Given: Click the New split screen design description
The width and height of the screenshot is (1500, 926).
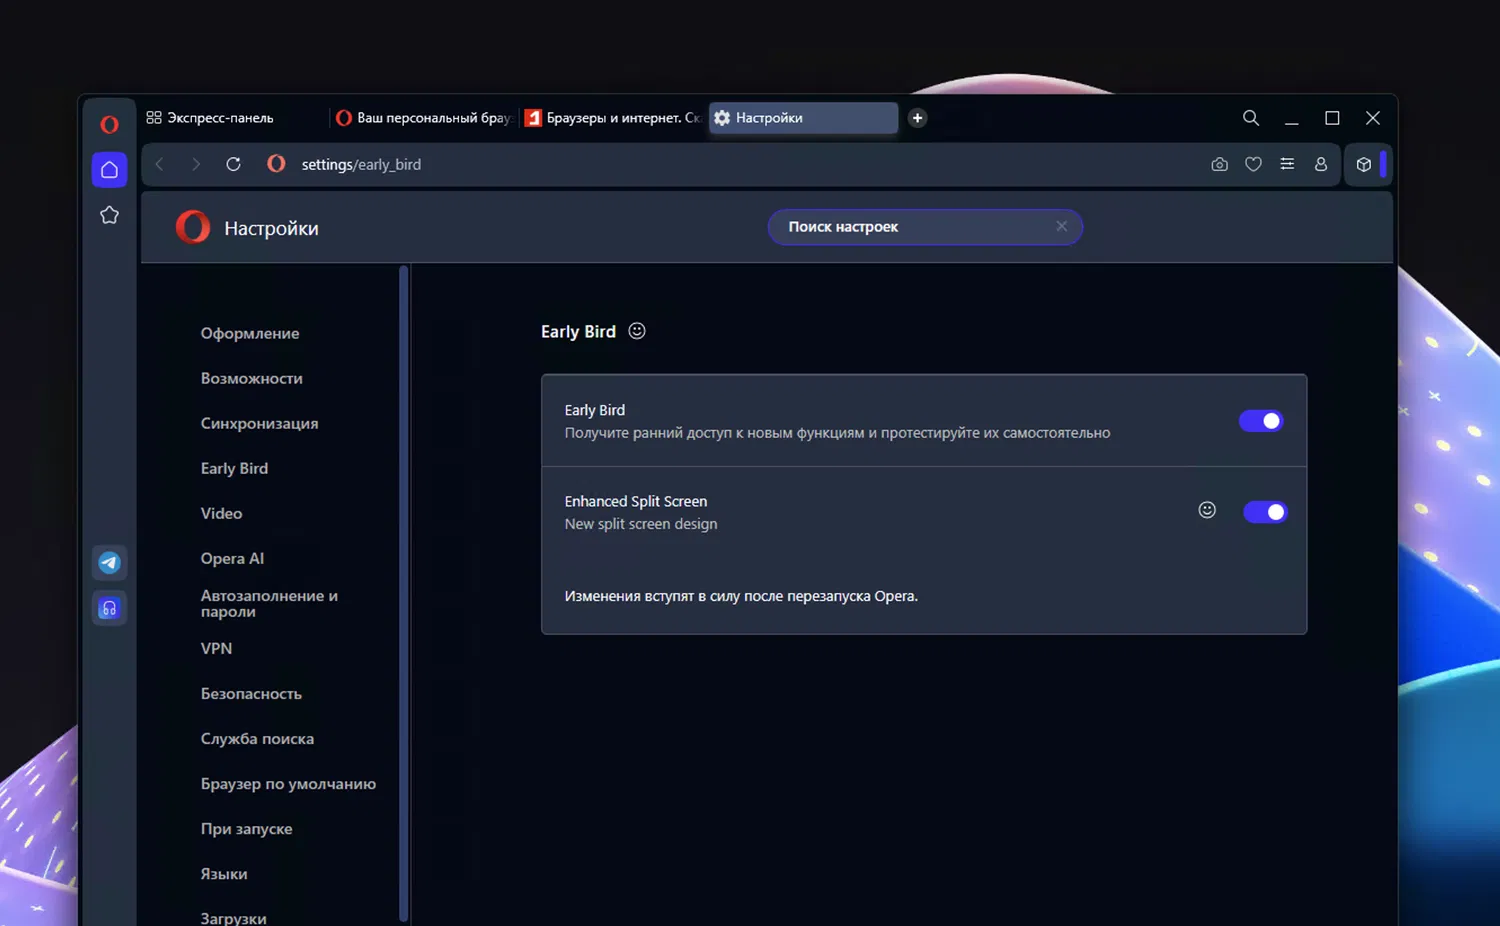Looking at the screenshot, I should pos(640,524).
